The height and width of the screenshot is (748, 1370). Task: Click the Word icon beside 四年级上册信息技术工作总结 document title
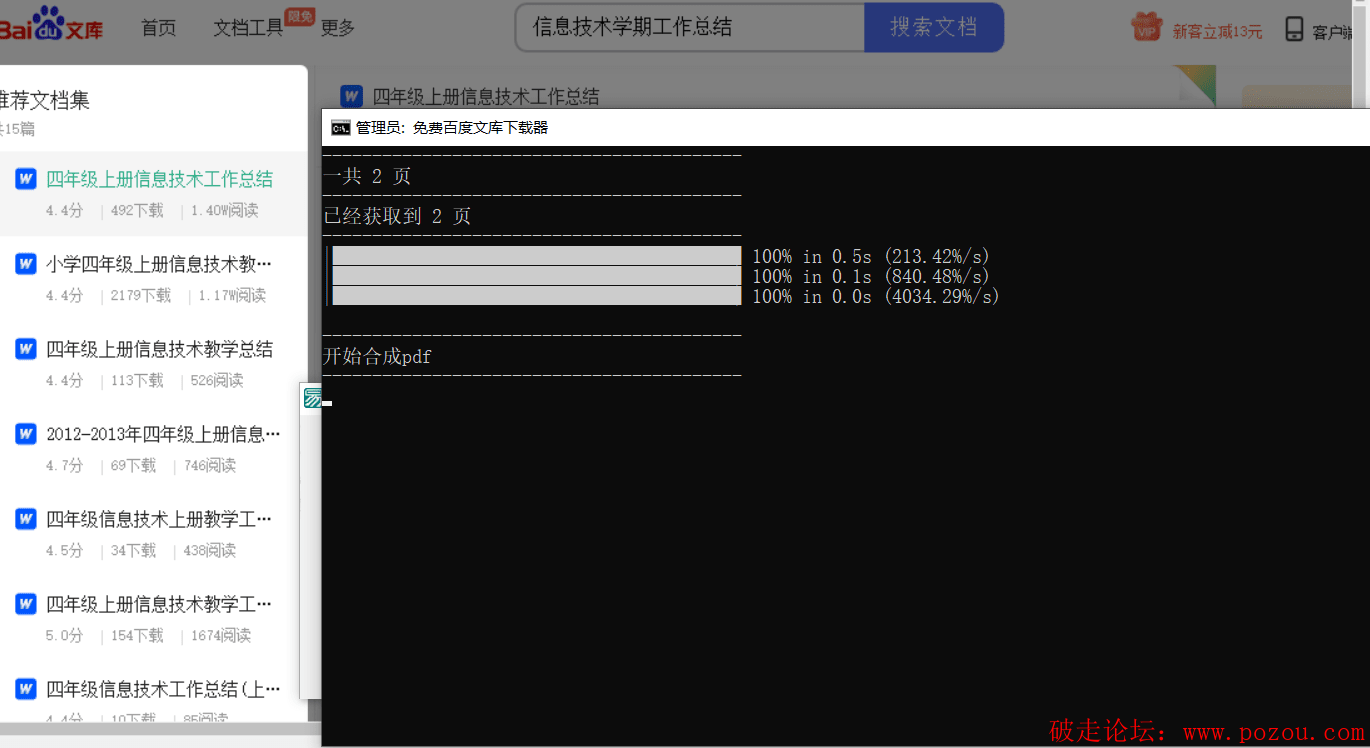351,96
